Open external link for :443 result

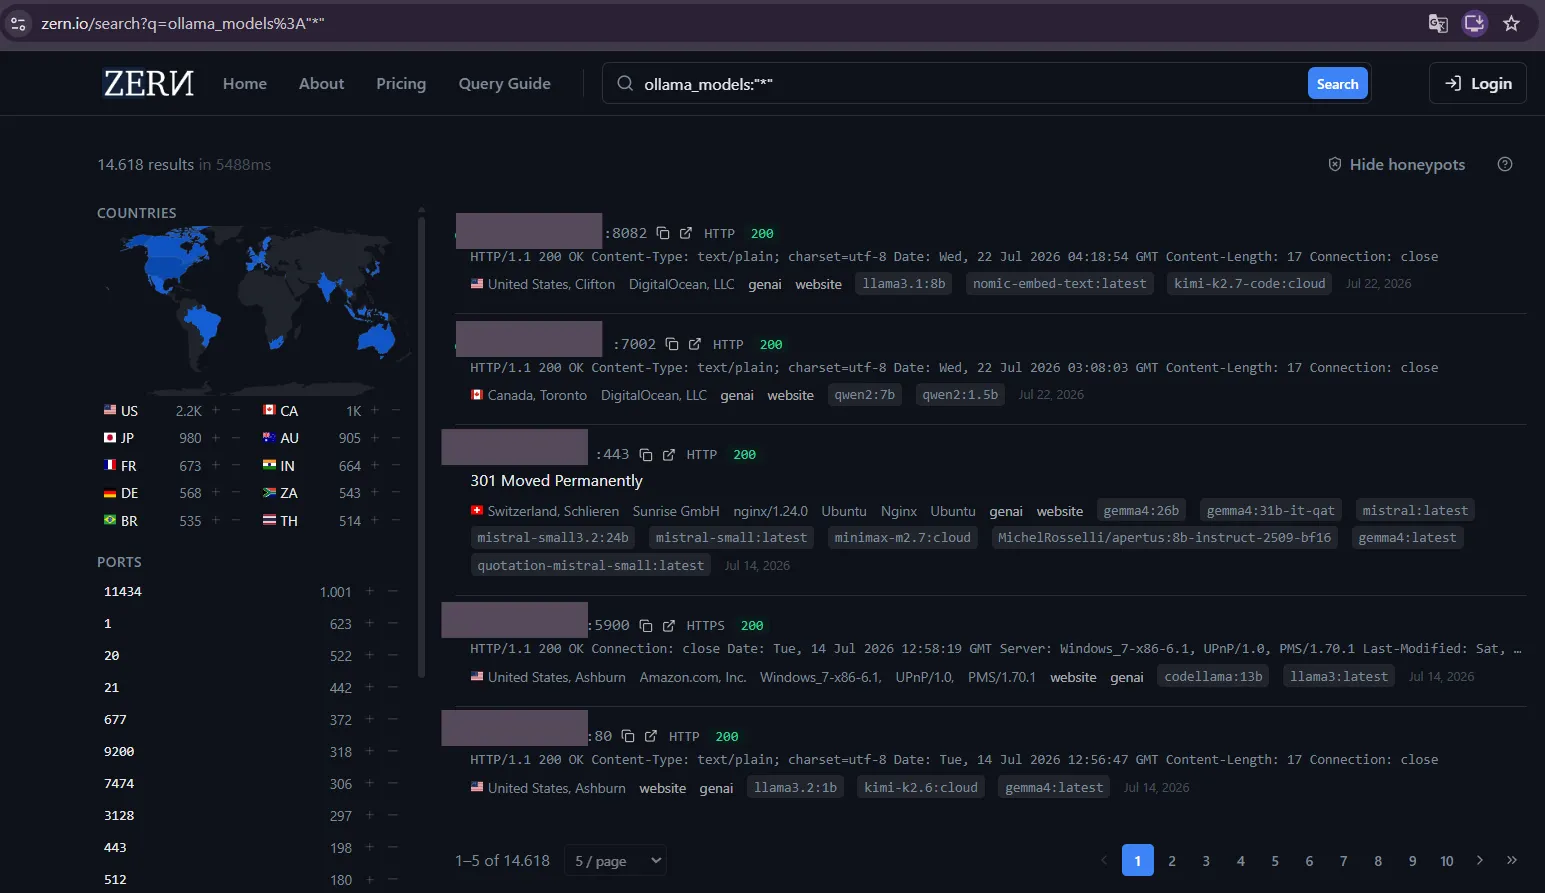pyautogui.click(x=669, y=455)
